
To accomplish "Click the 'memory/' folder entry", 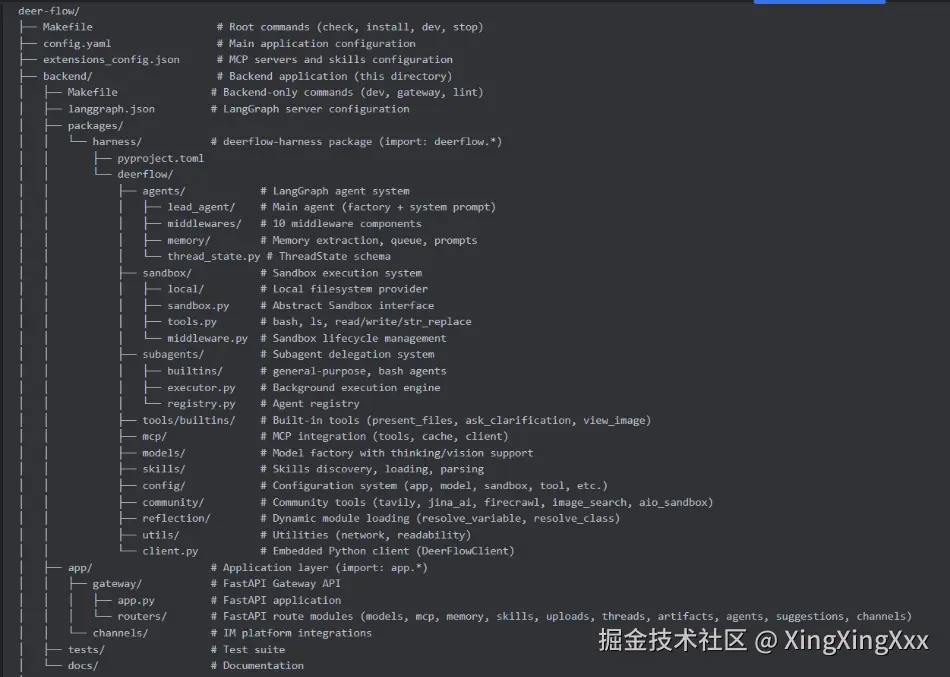I will (188, 240).
